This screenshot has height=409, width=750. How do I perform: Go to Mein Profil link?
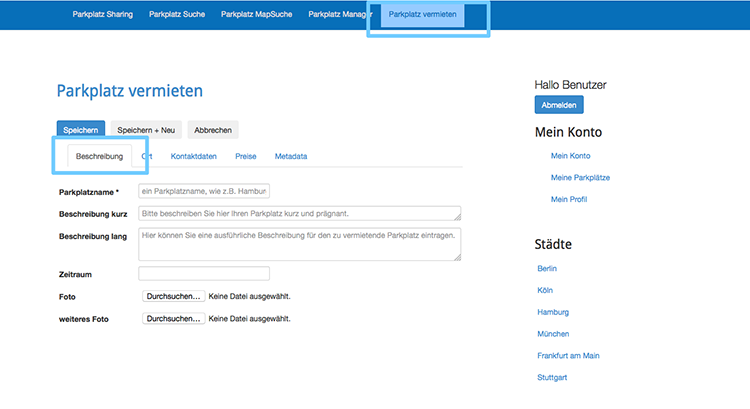pos(568,199)
